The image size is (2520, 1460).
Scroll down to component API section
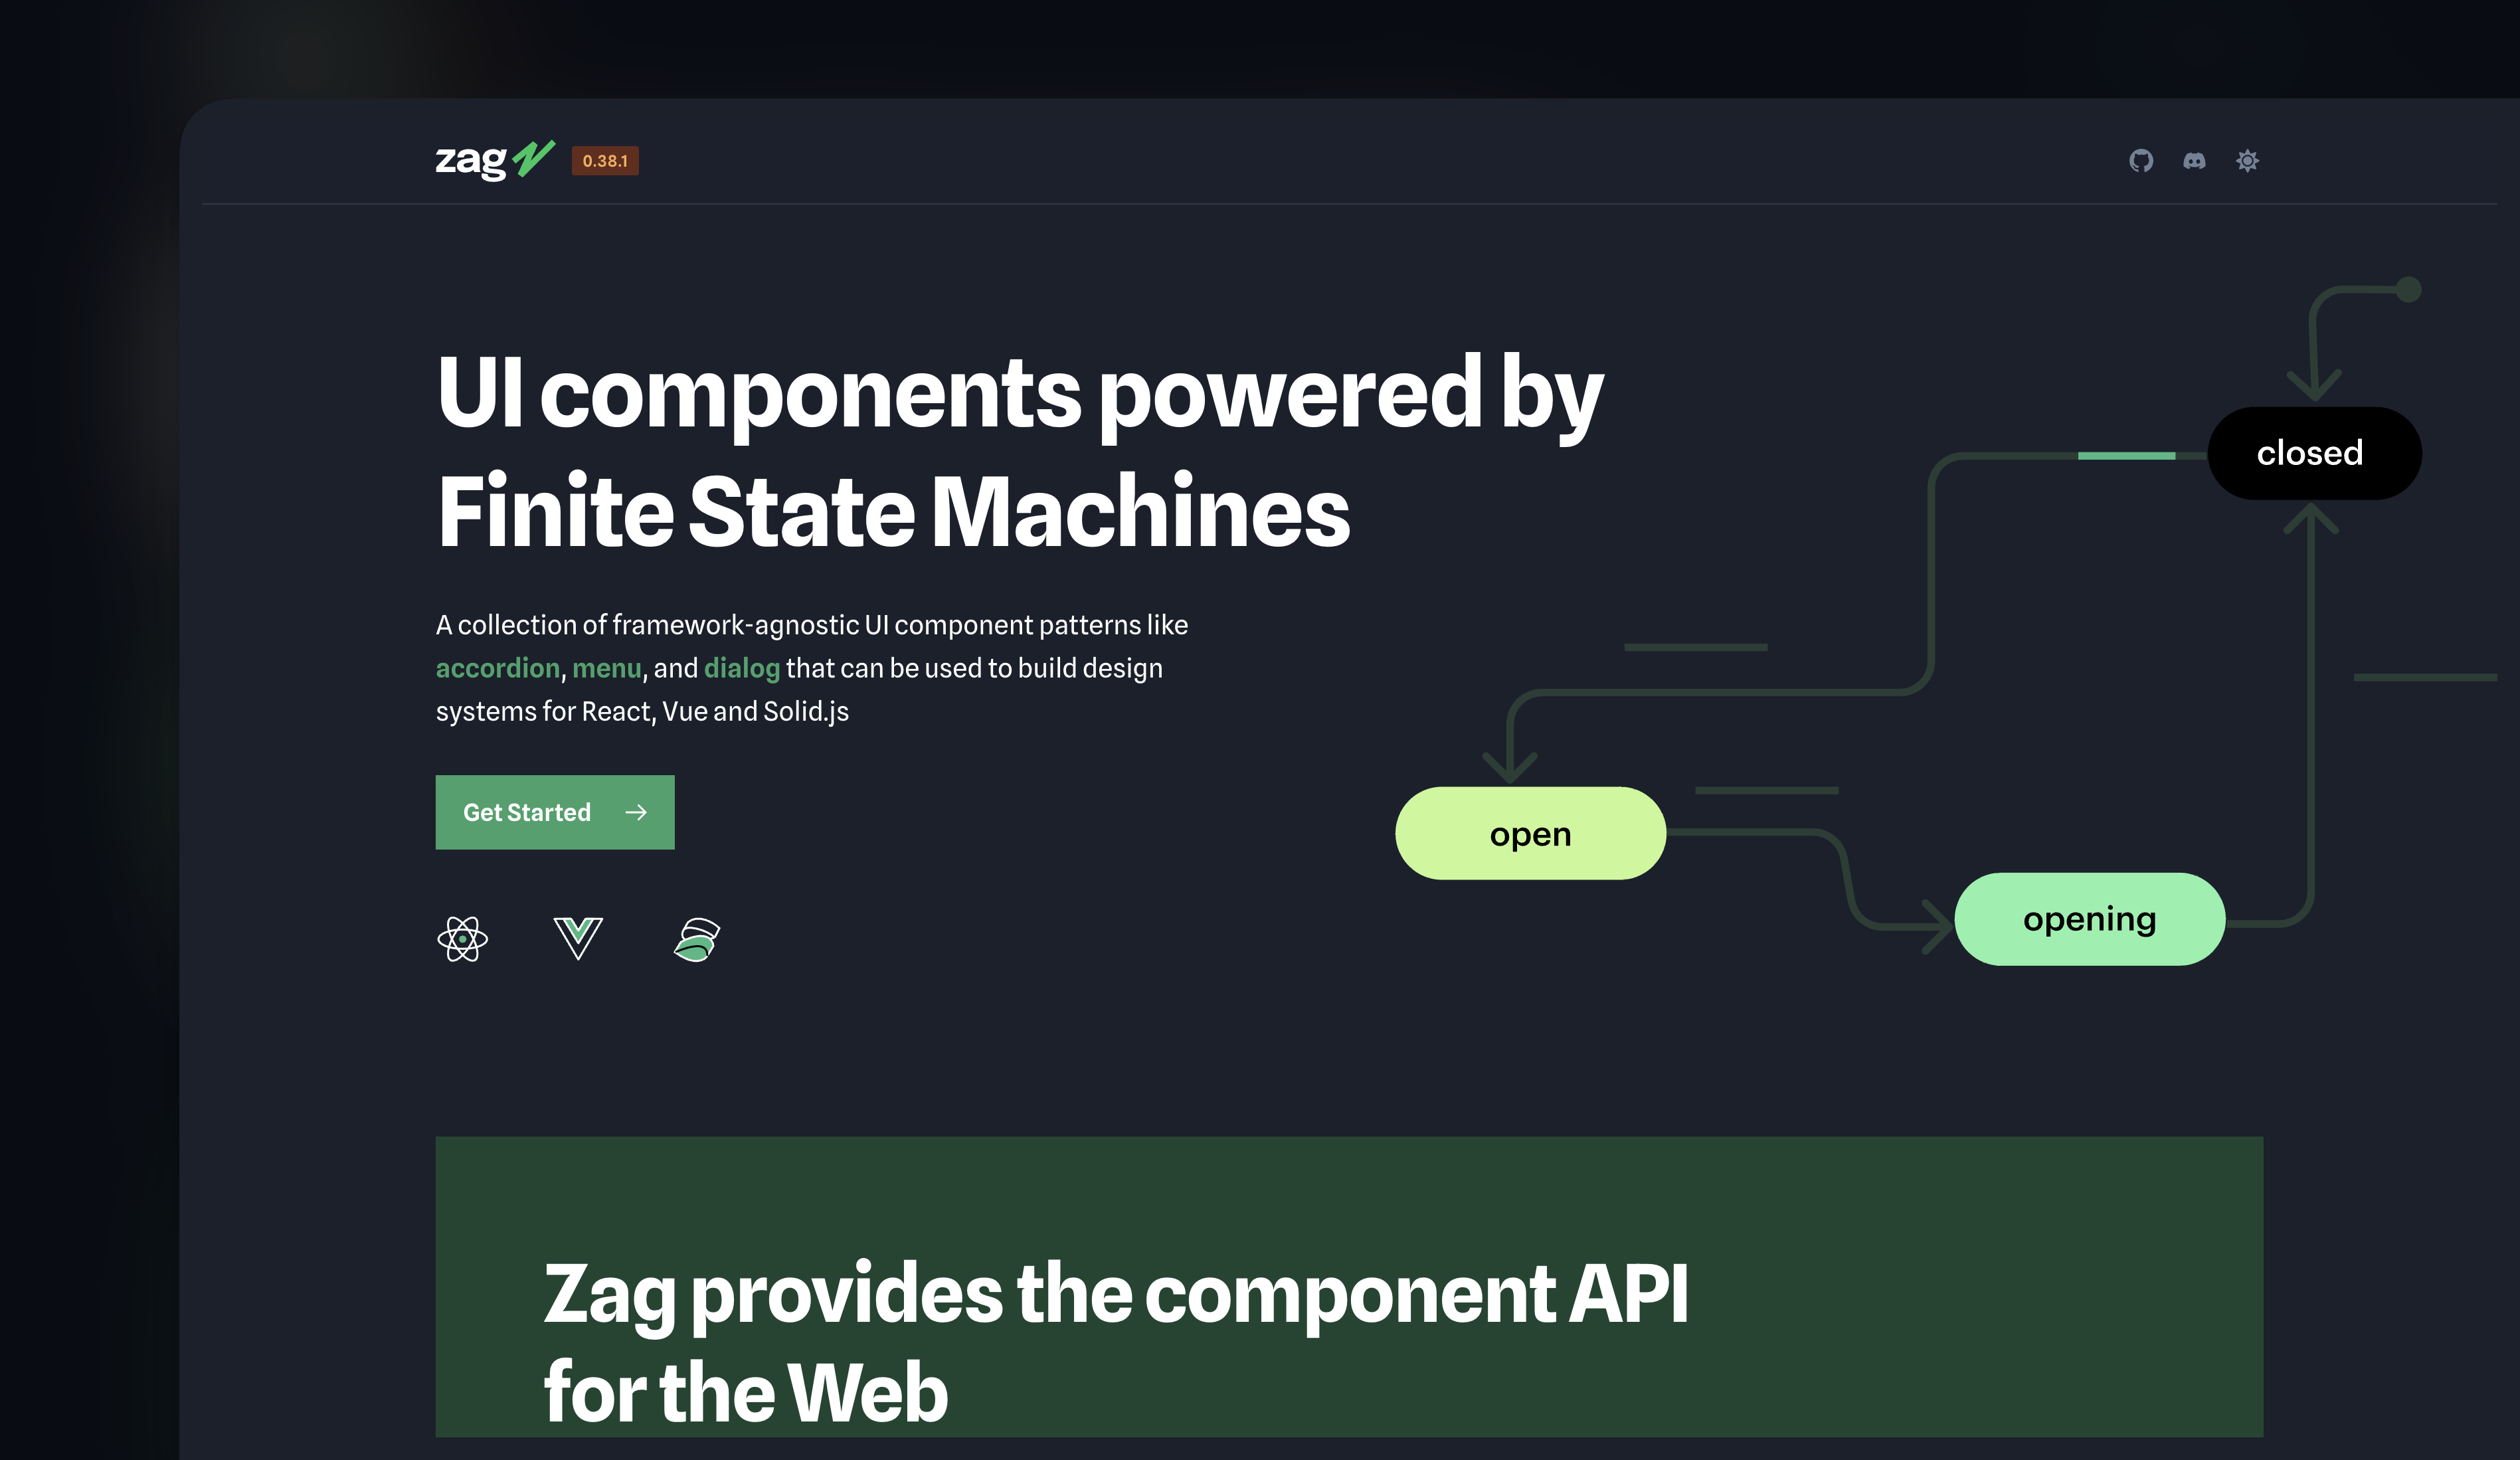click(x=1119, y=1340)
